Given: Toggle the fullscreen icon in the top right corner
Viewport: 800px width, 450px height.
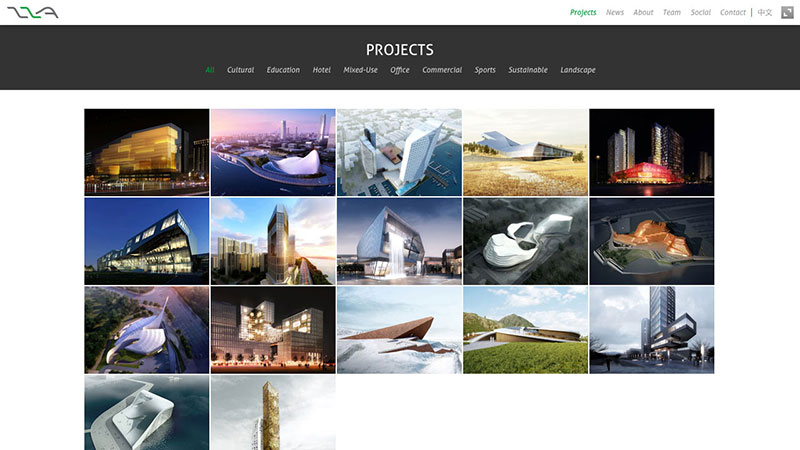Looking at the screenshot, I should (x=787, y=12).
